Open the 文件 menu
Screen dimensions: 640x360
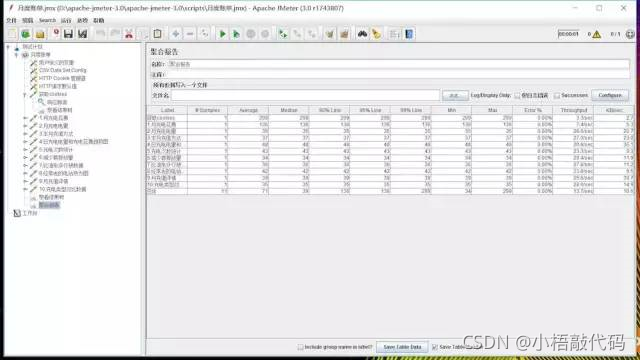pyautogui.click(x=11, y=20)
